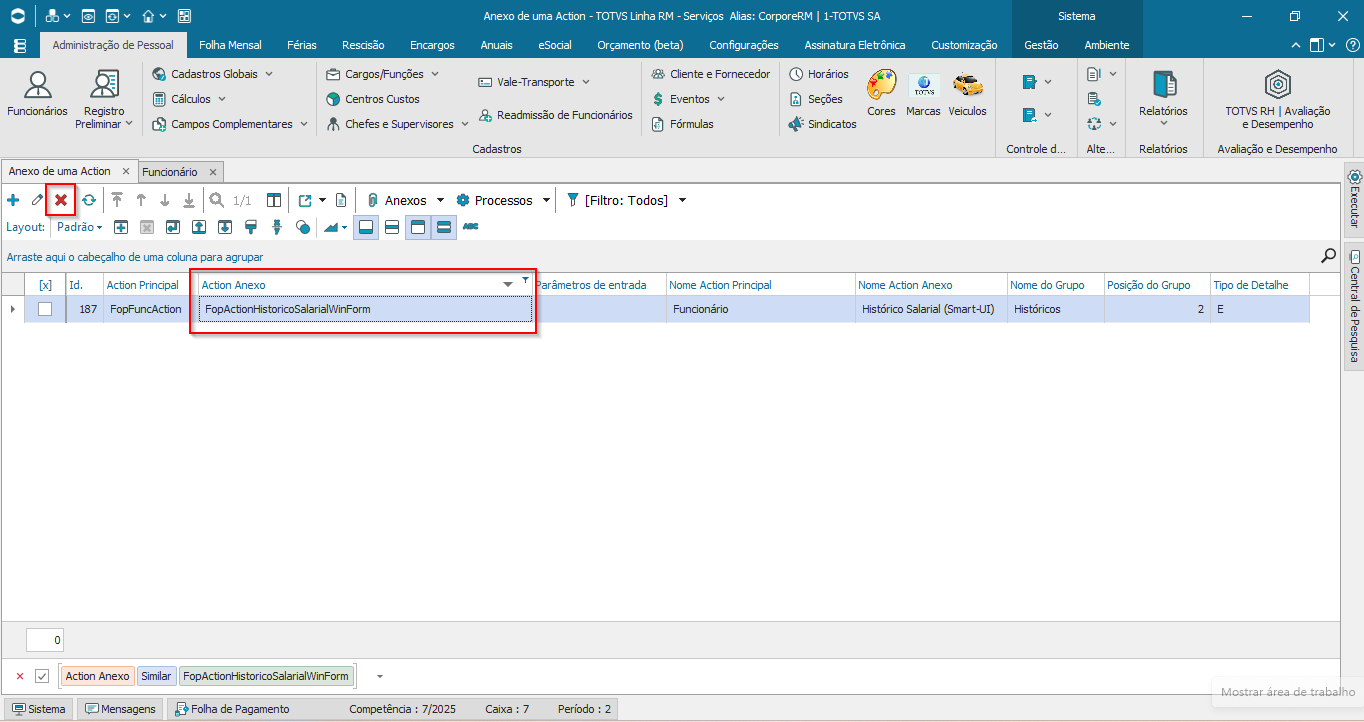Select the FopActionHistoricoSalarialWinForm cell

click(365, 309)
